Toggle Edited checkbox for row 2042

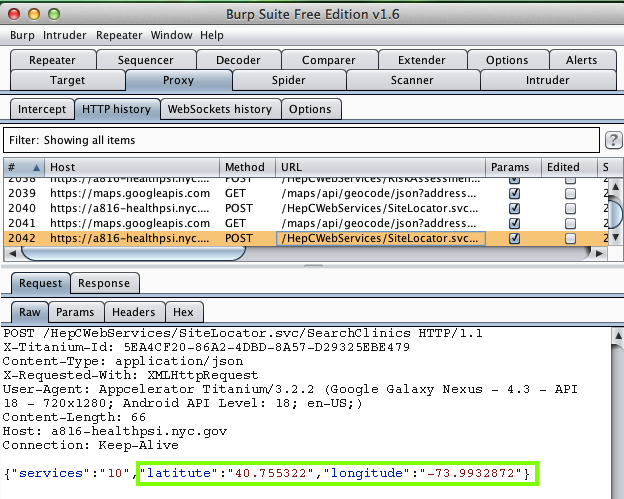(570, 238)
